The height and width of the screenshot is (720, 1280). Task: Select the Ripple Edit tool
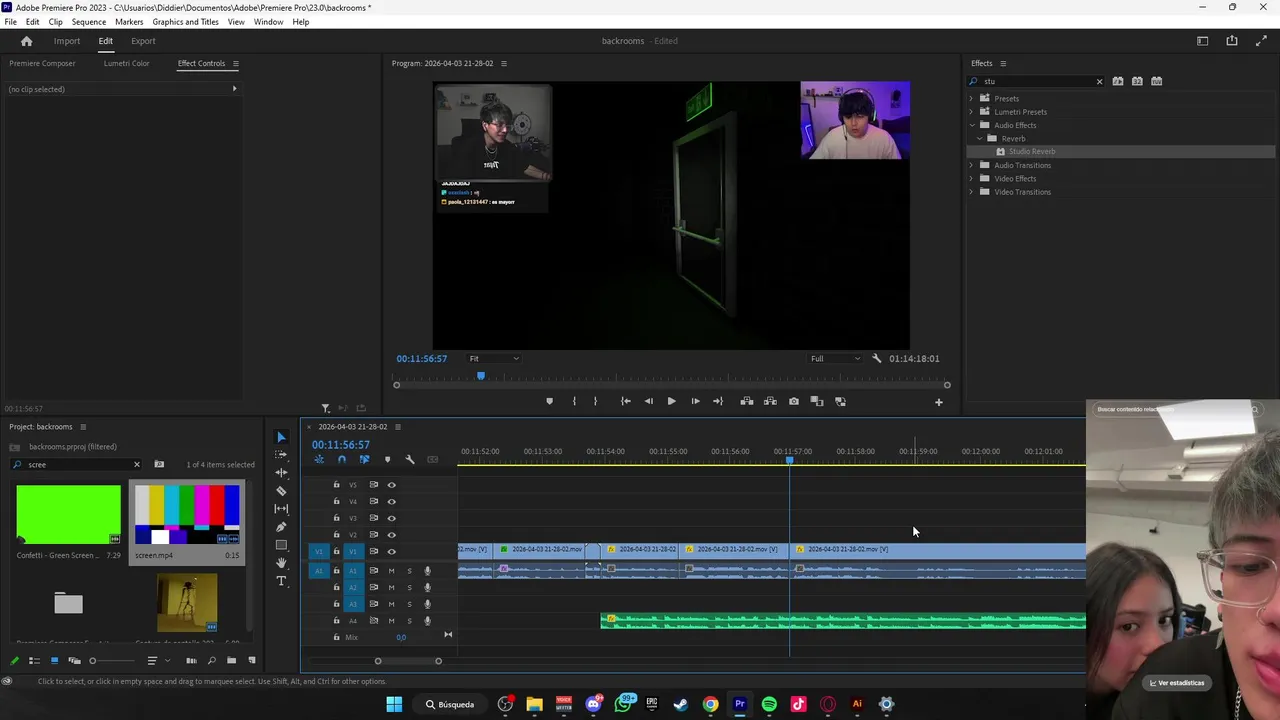pyautogui.click(x=281, y=473)
